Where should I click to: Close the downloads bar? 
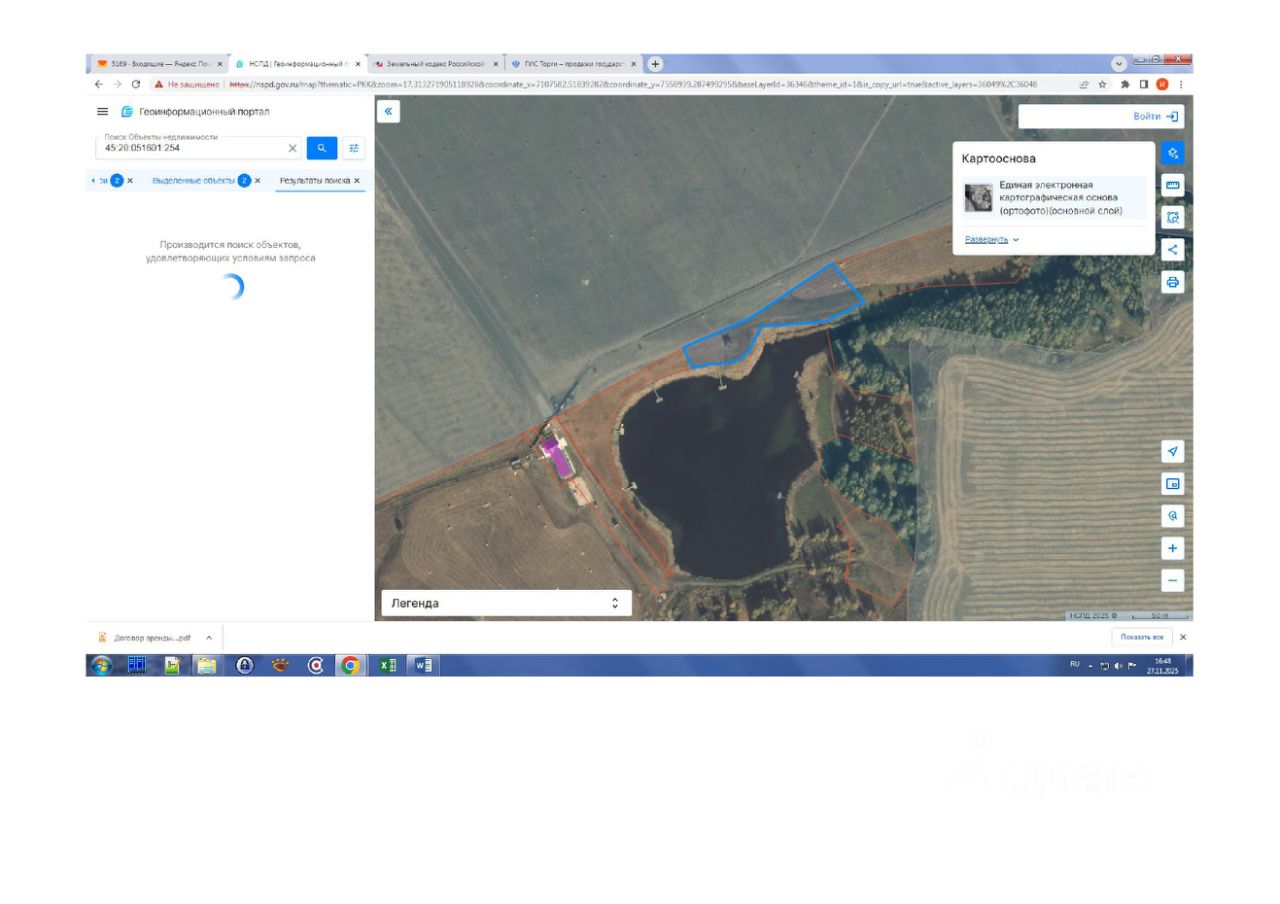pyautogui.click(x=1183, y=637)
